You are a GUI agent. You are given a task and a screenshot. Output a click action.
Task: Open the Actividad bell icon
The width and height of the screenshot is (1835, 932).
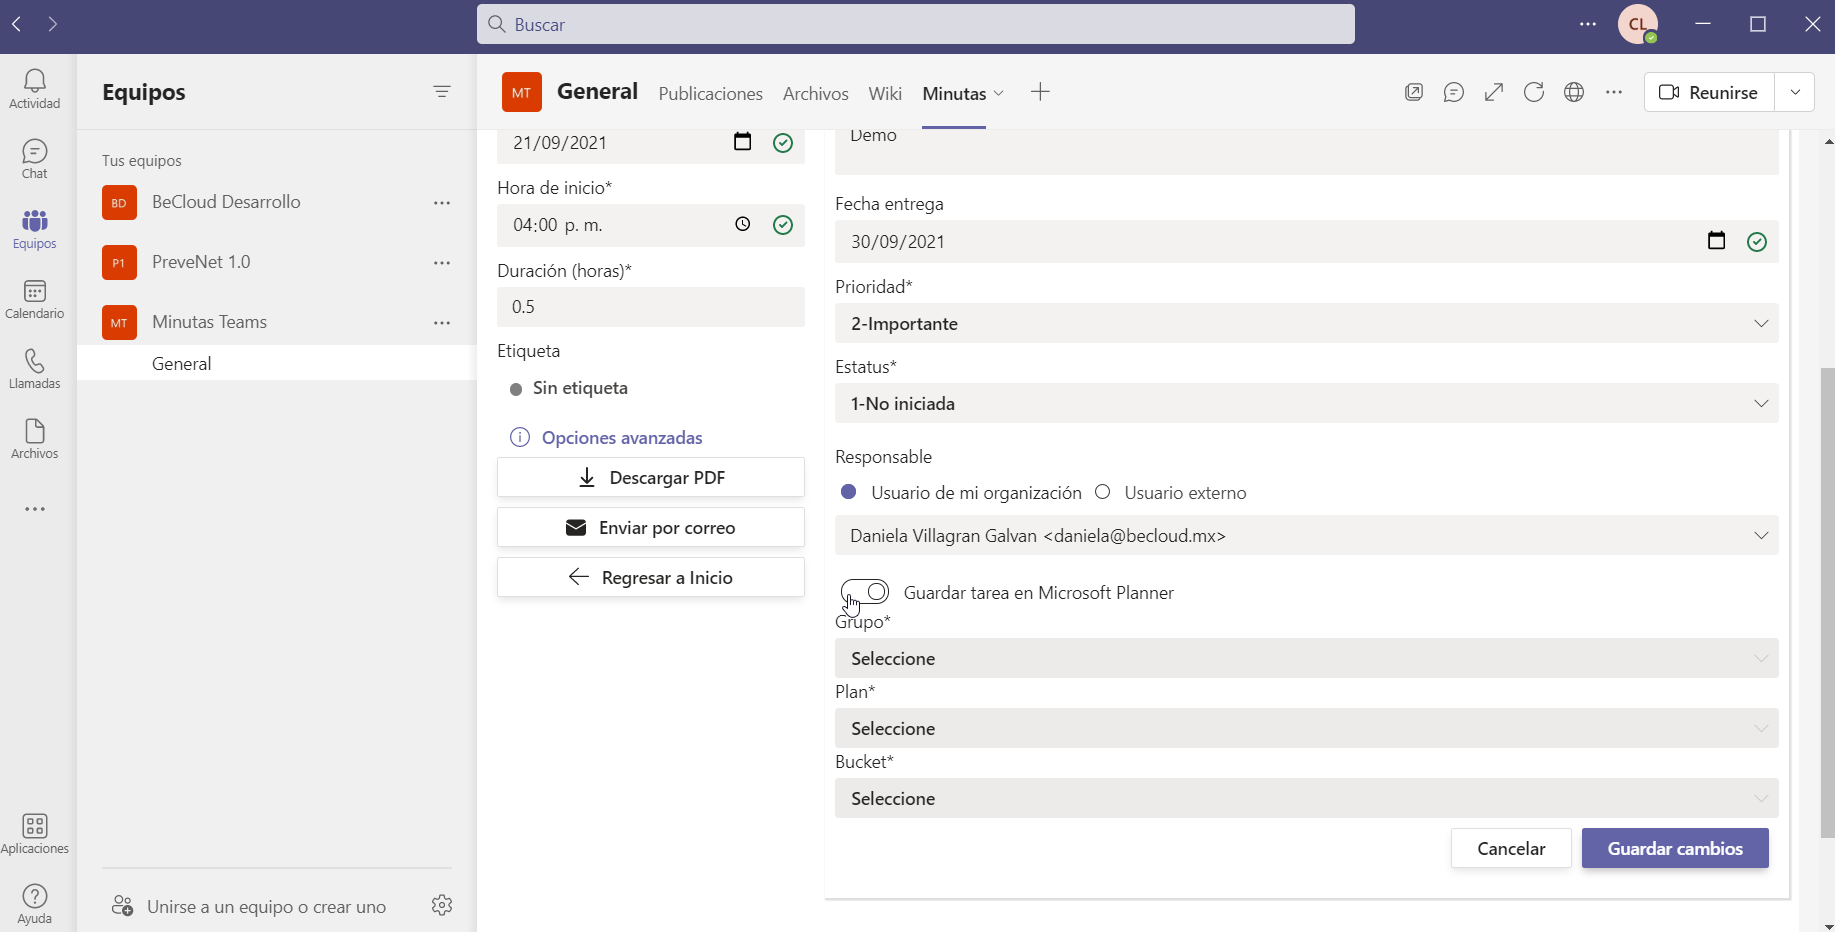click(x=35, y=89)
